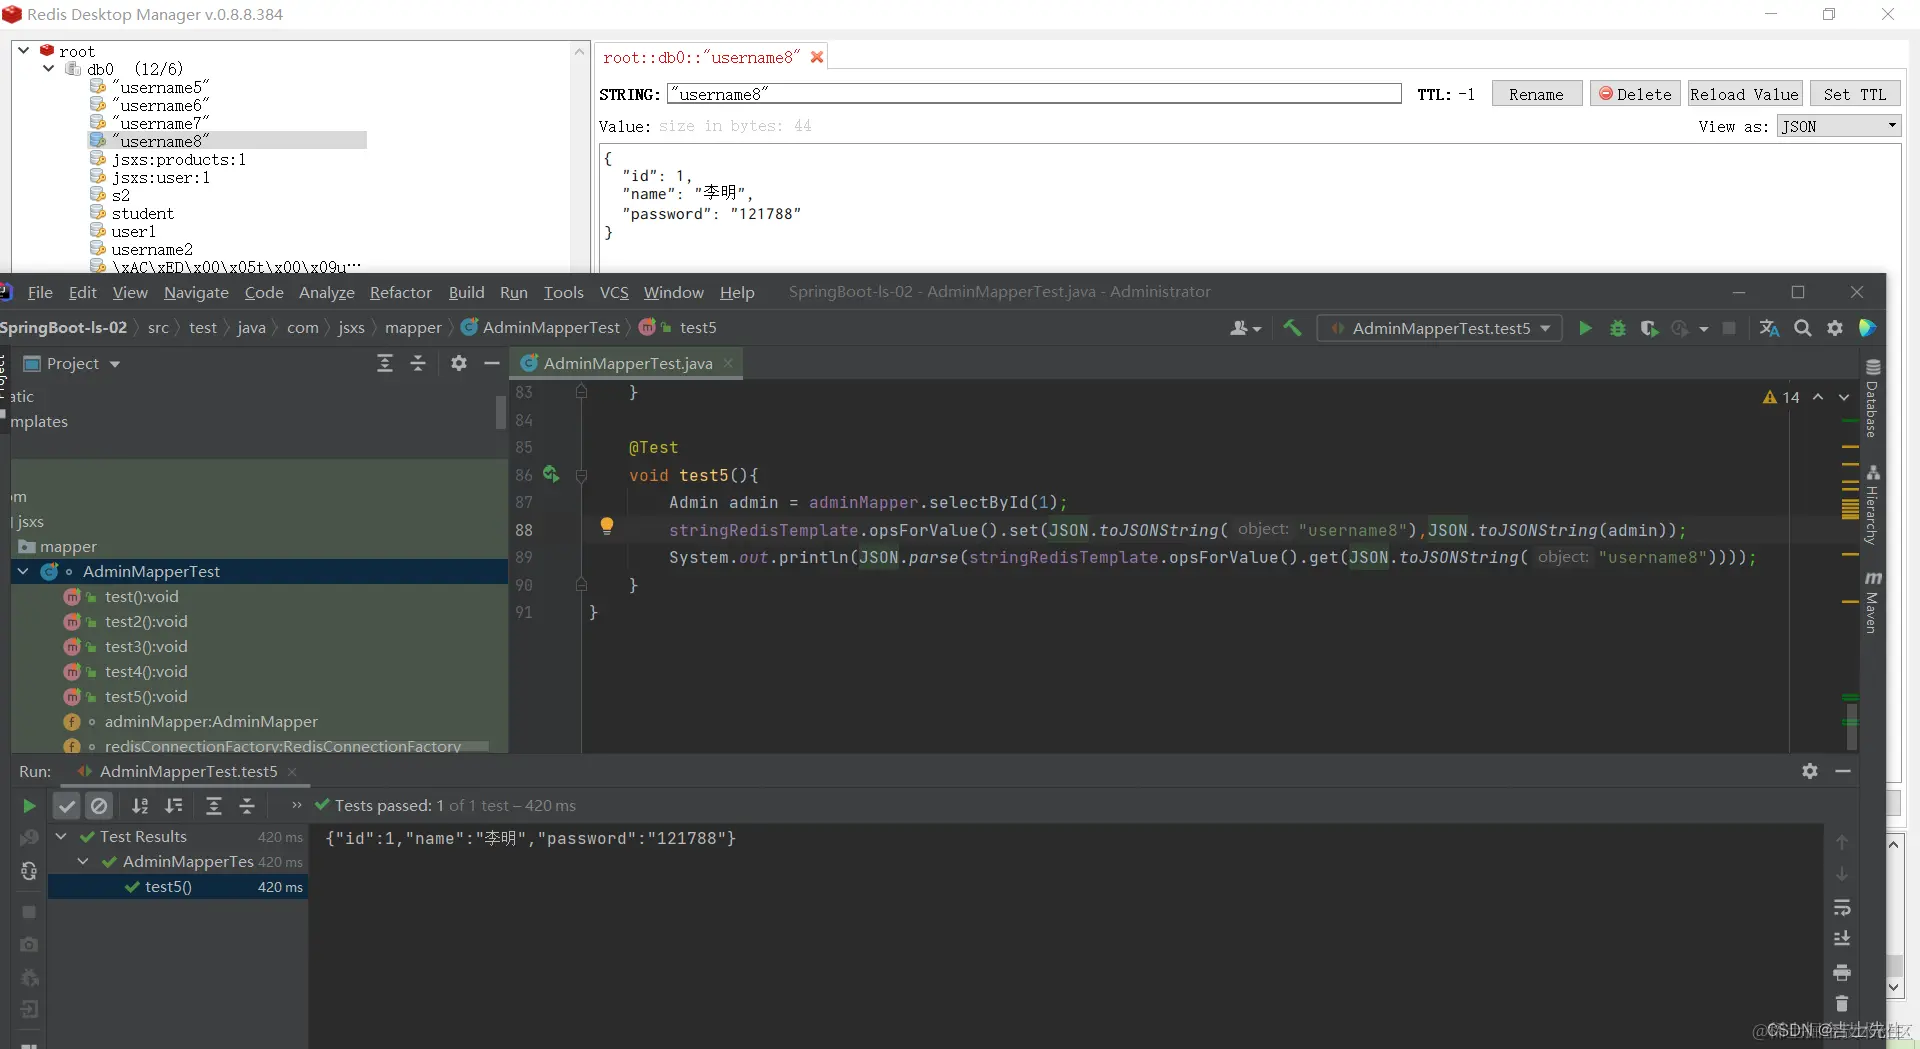1920x1049 pixels.
Task: Open the AdminMapperTest.test5 run configuration dropdown
Action: [x=1440, y=328]
